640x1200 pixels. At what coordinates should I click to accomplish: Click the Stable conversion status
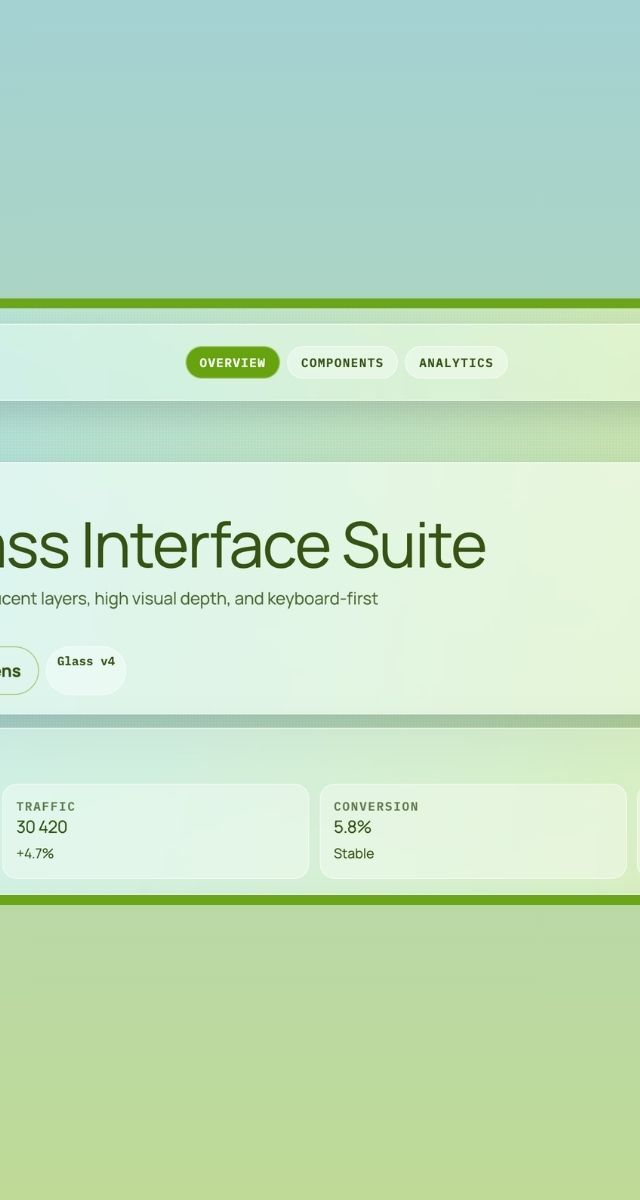pyautogui.click(x=354, y=853)
